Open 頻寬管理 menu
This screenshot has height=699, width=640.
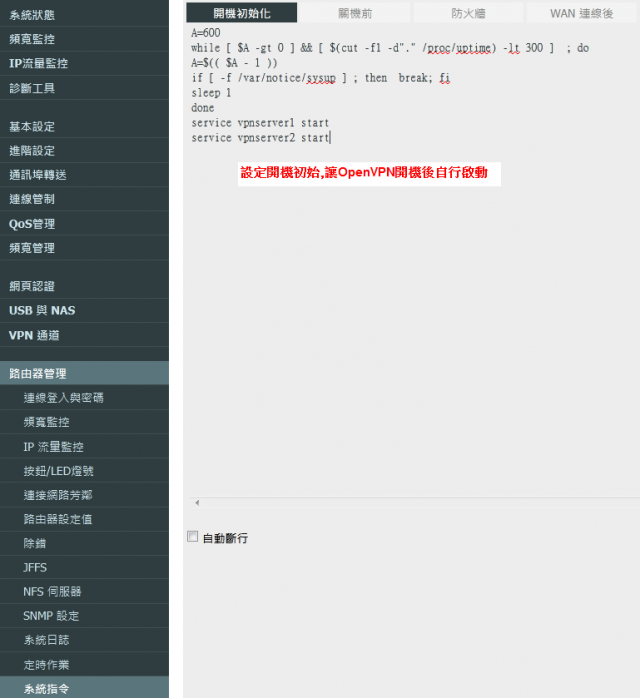coord(84,248)
